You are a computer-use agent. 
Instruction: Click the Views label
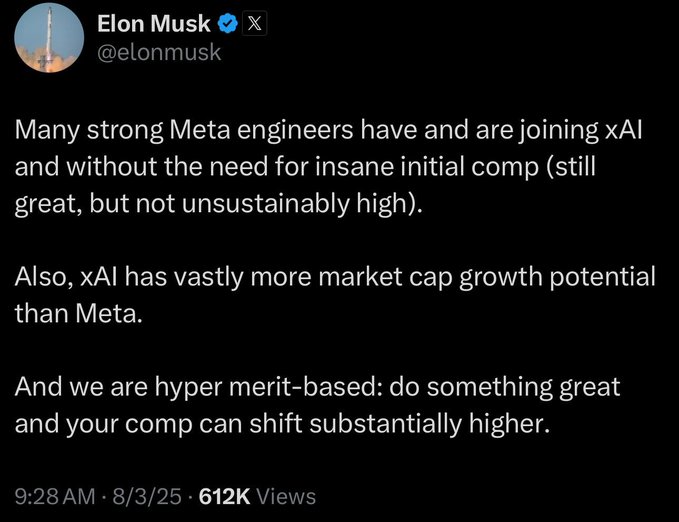[x=286, y=496]
